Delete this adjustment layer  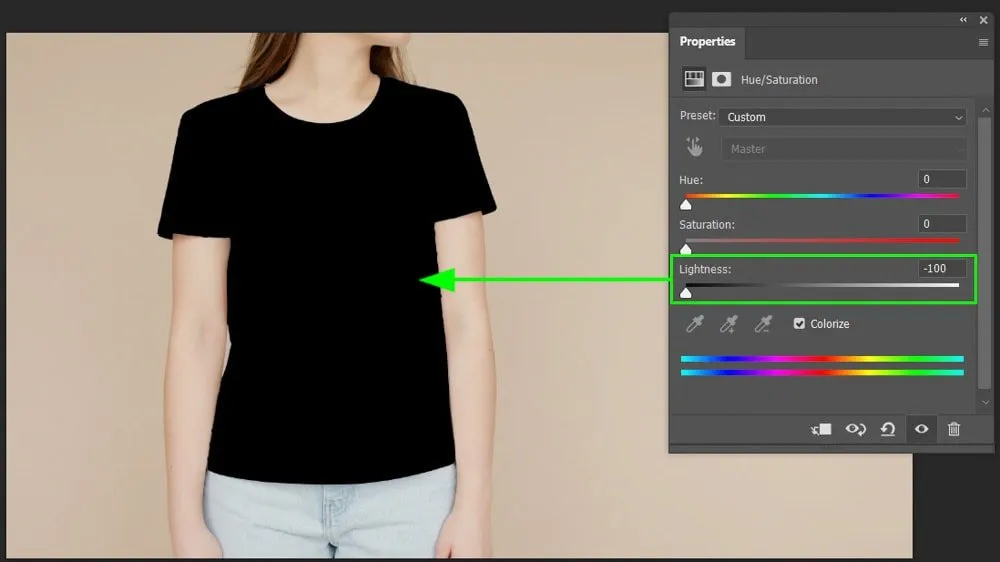click(954, 429)
